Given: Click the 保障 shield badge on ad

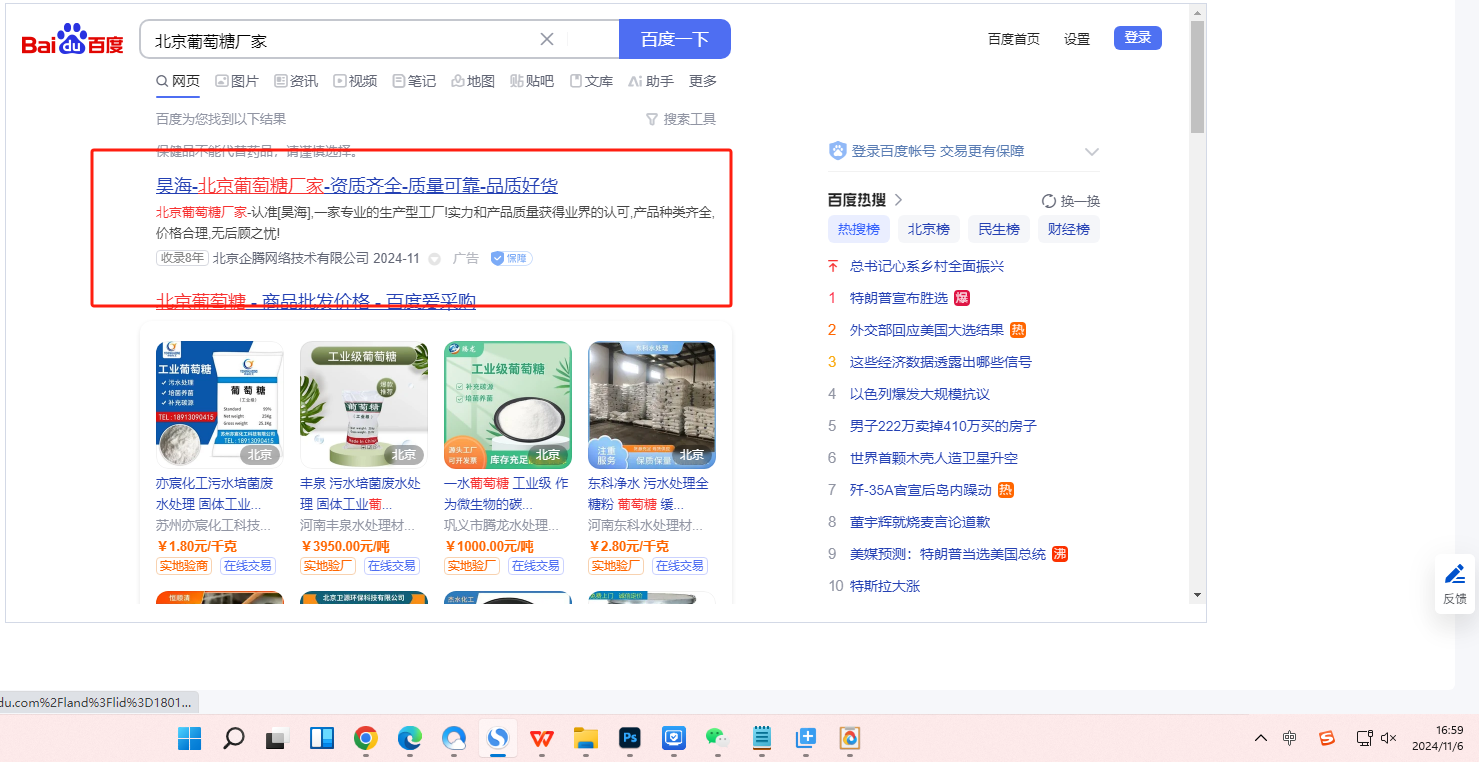Looking at the screenshot, I should [511, 258].
